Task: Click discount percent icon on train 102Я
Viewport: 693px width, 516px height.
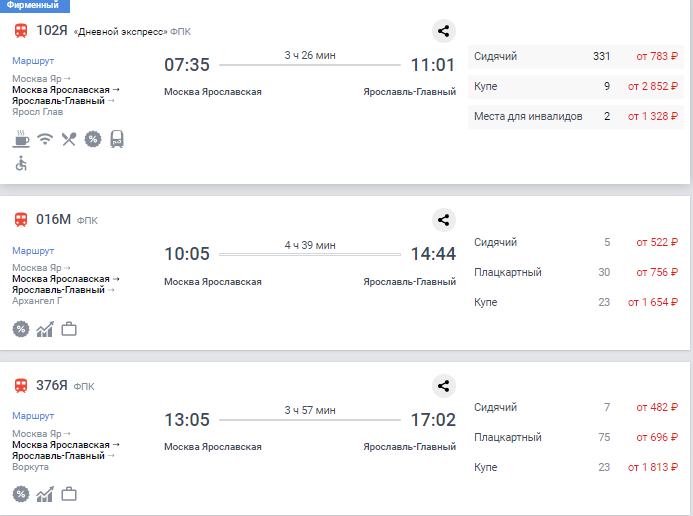Action: tap(92, 139)
